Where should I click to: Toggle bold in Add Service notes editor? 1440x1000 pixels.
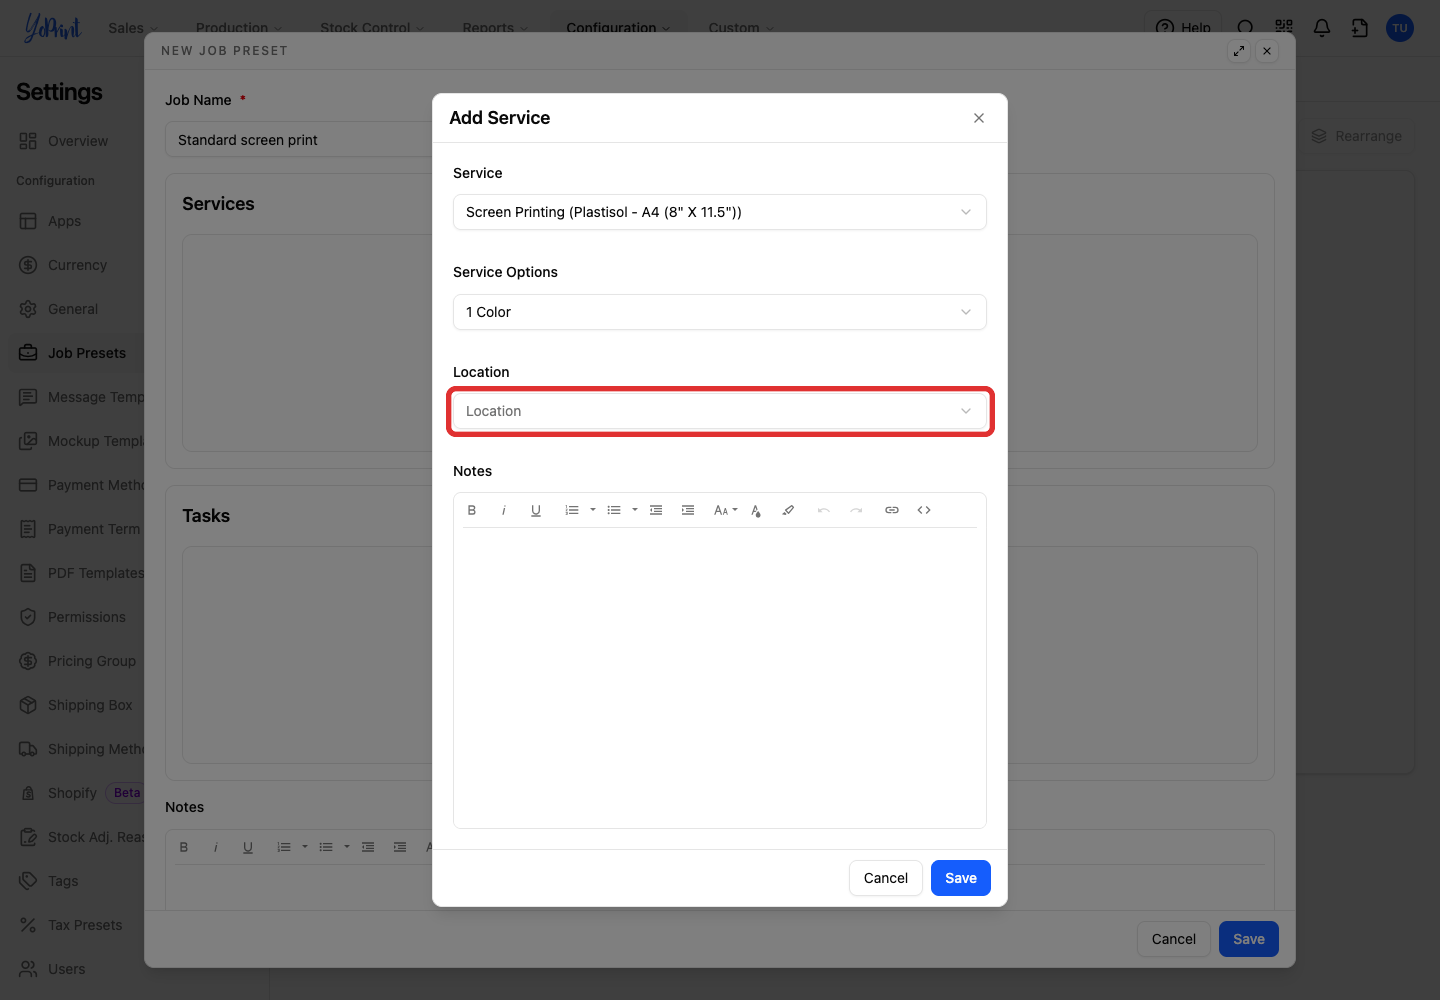pyautogui.click(x=472, y=510)
